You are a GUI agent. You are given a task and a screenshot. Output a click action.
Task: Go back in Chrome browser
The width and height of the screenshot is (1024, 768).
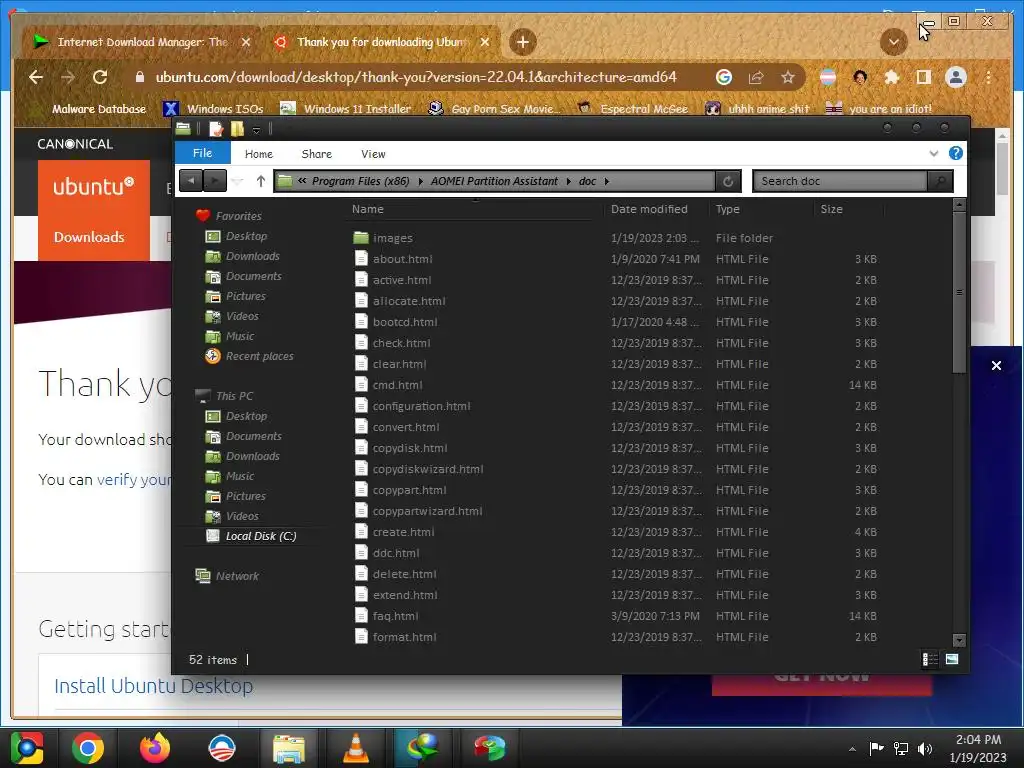pos(36,77)
